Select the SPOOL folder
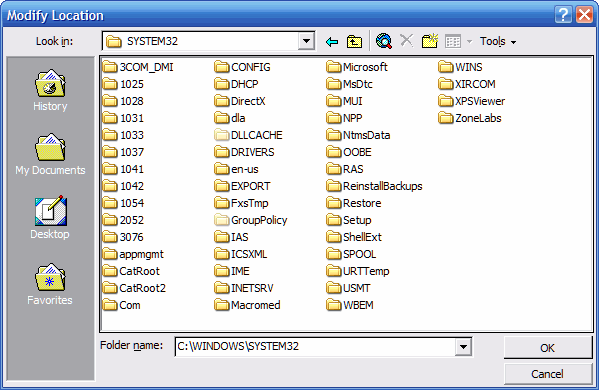Screen dimensions: 599x390 pos(351,254)
